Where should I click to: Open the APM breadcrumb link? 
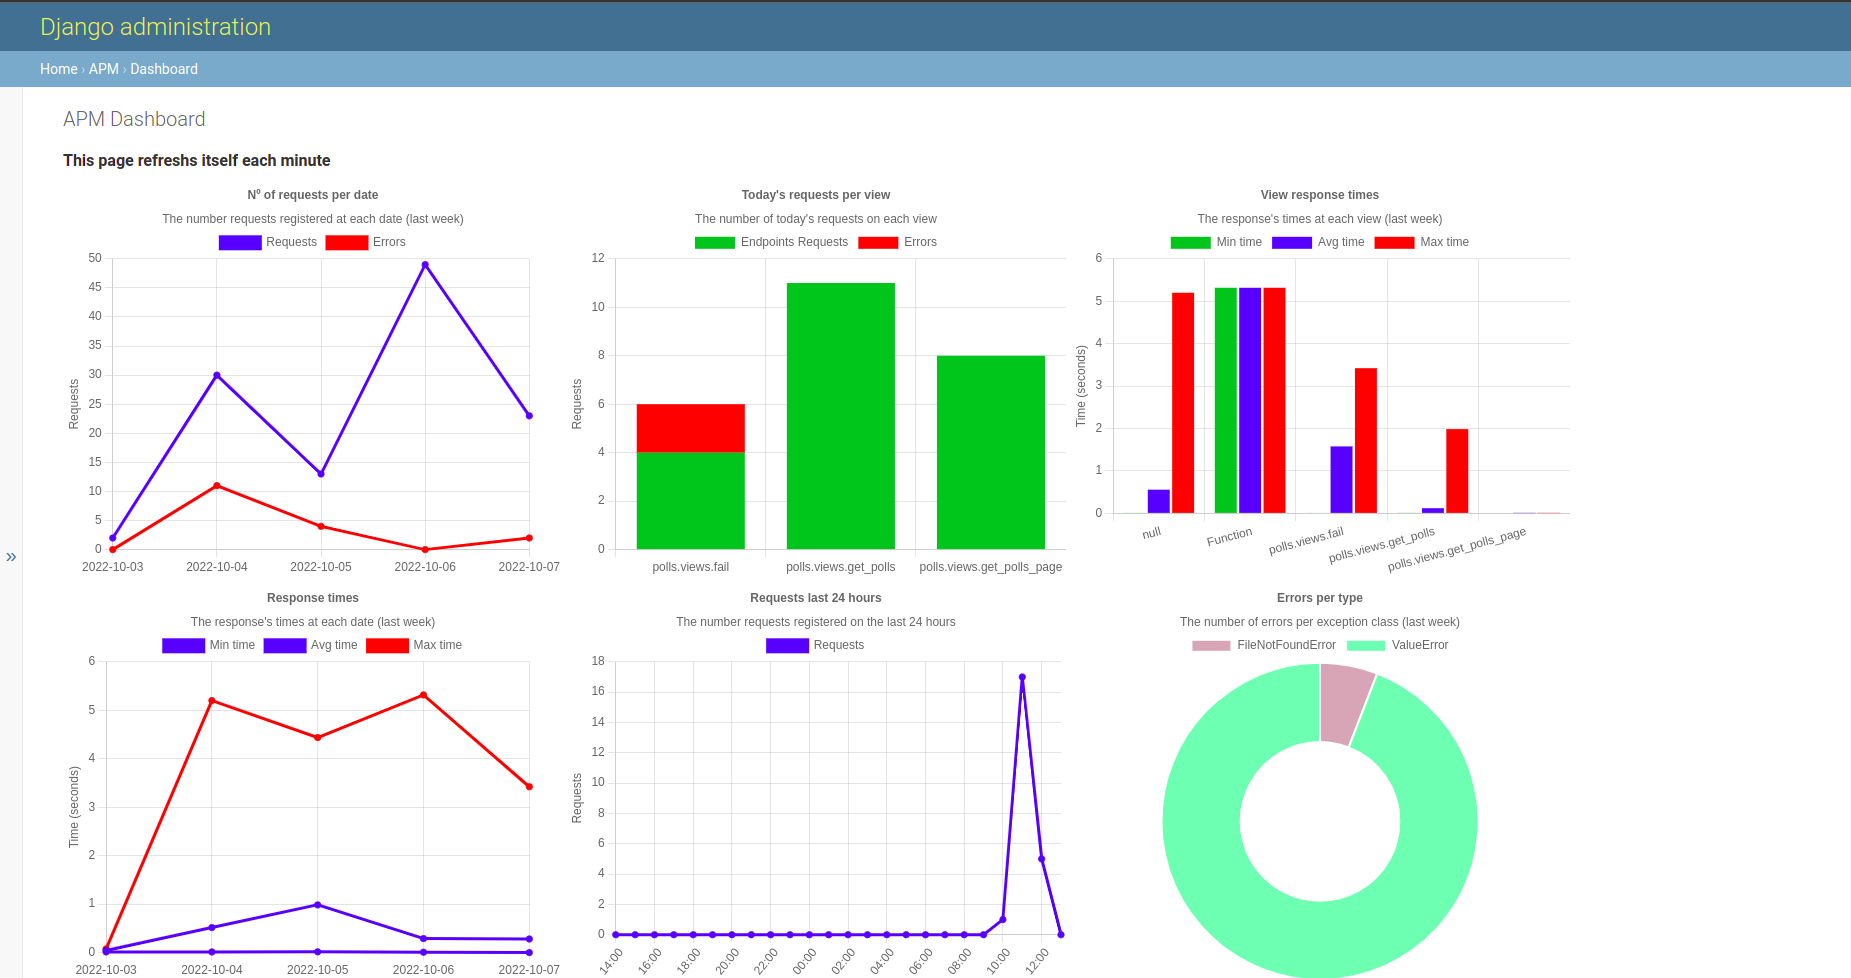pyautogui.click(x=103, y=69)
